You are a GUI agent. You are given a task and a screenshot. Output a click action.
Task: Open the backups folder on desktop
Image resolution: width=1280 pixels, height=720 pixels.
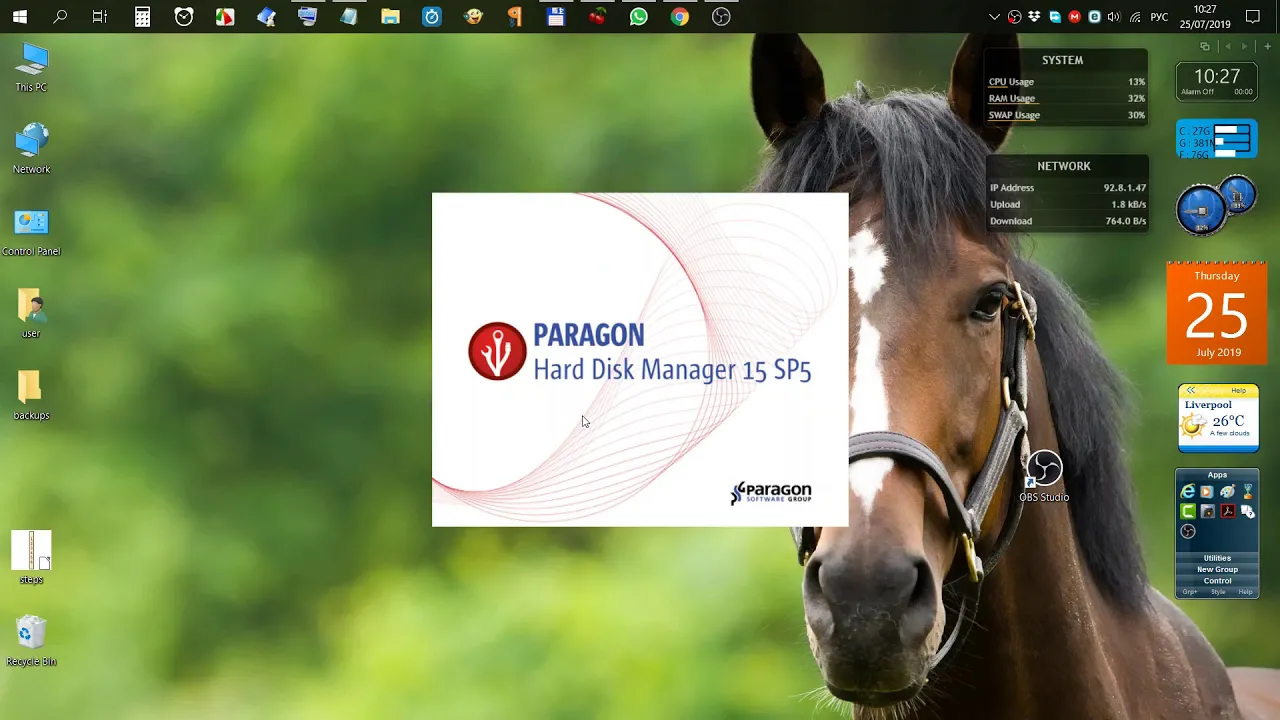point(31,395)
